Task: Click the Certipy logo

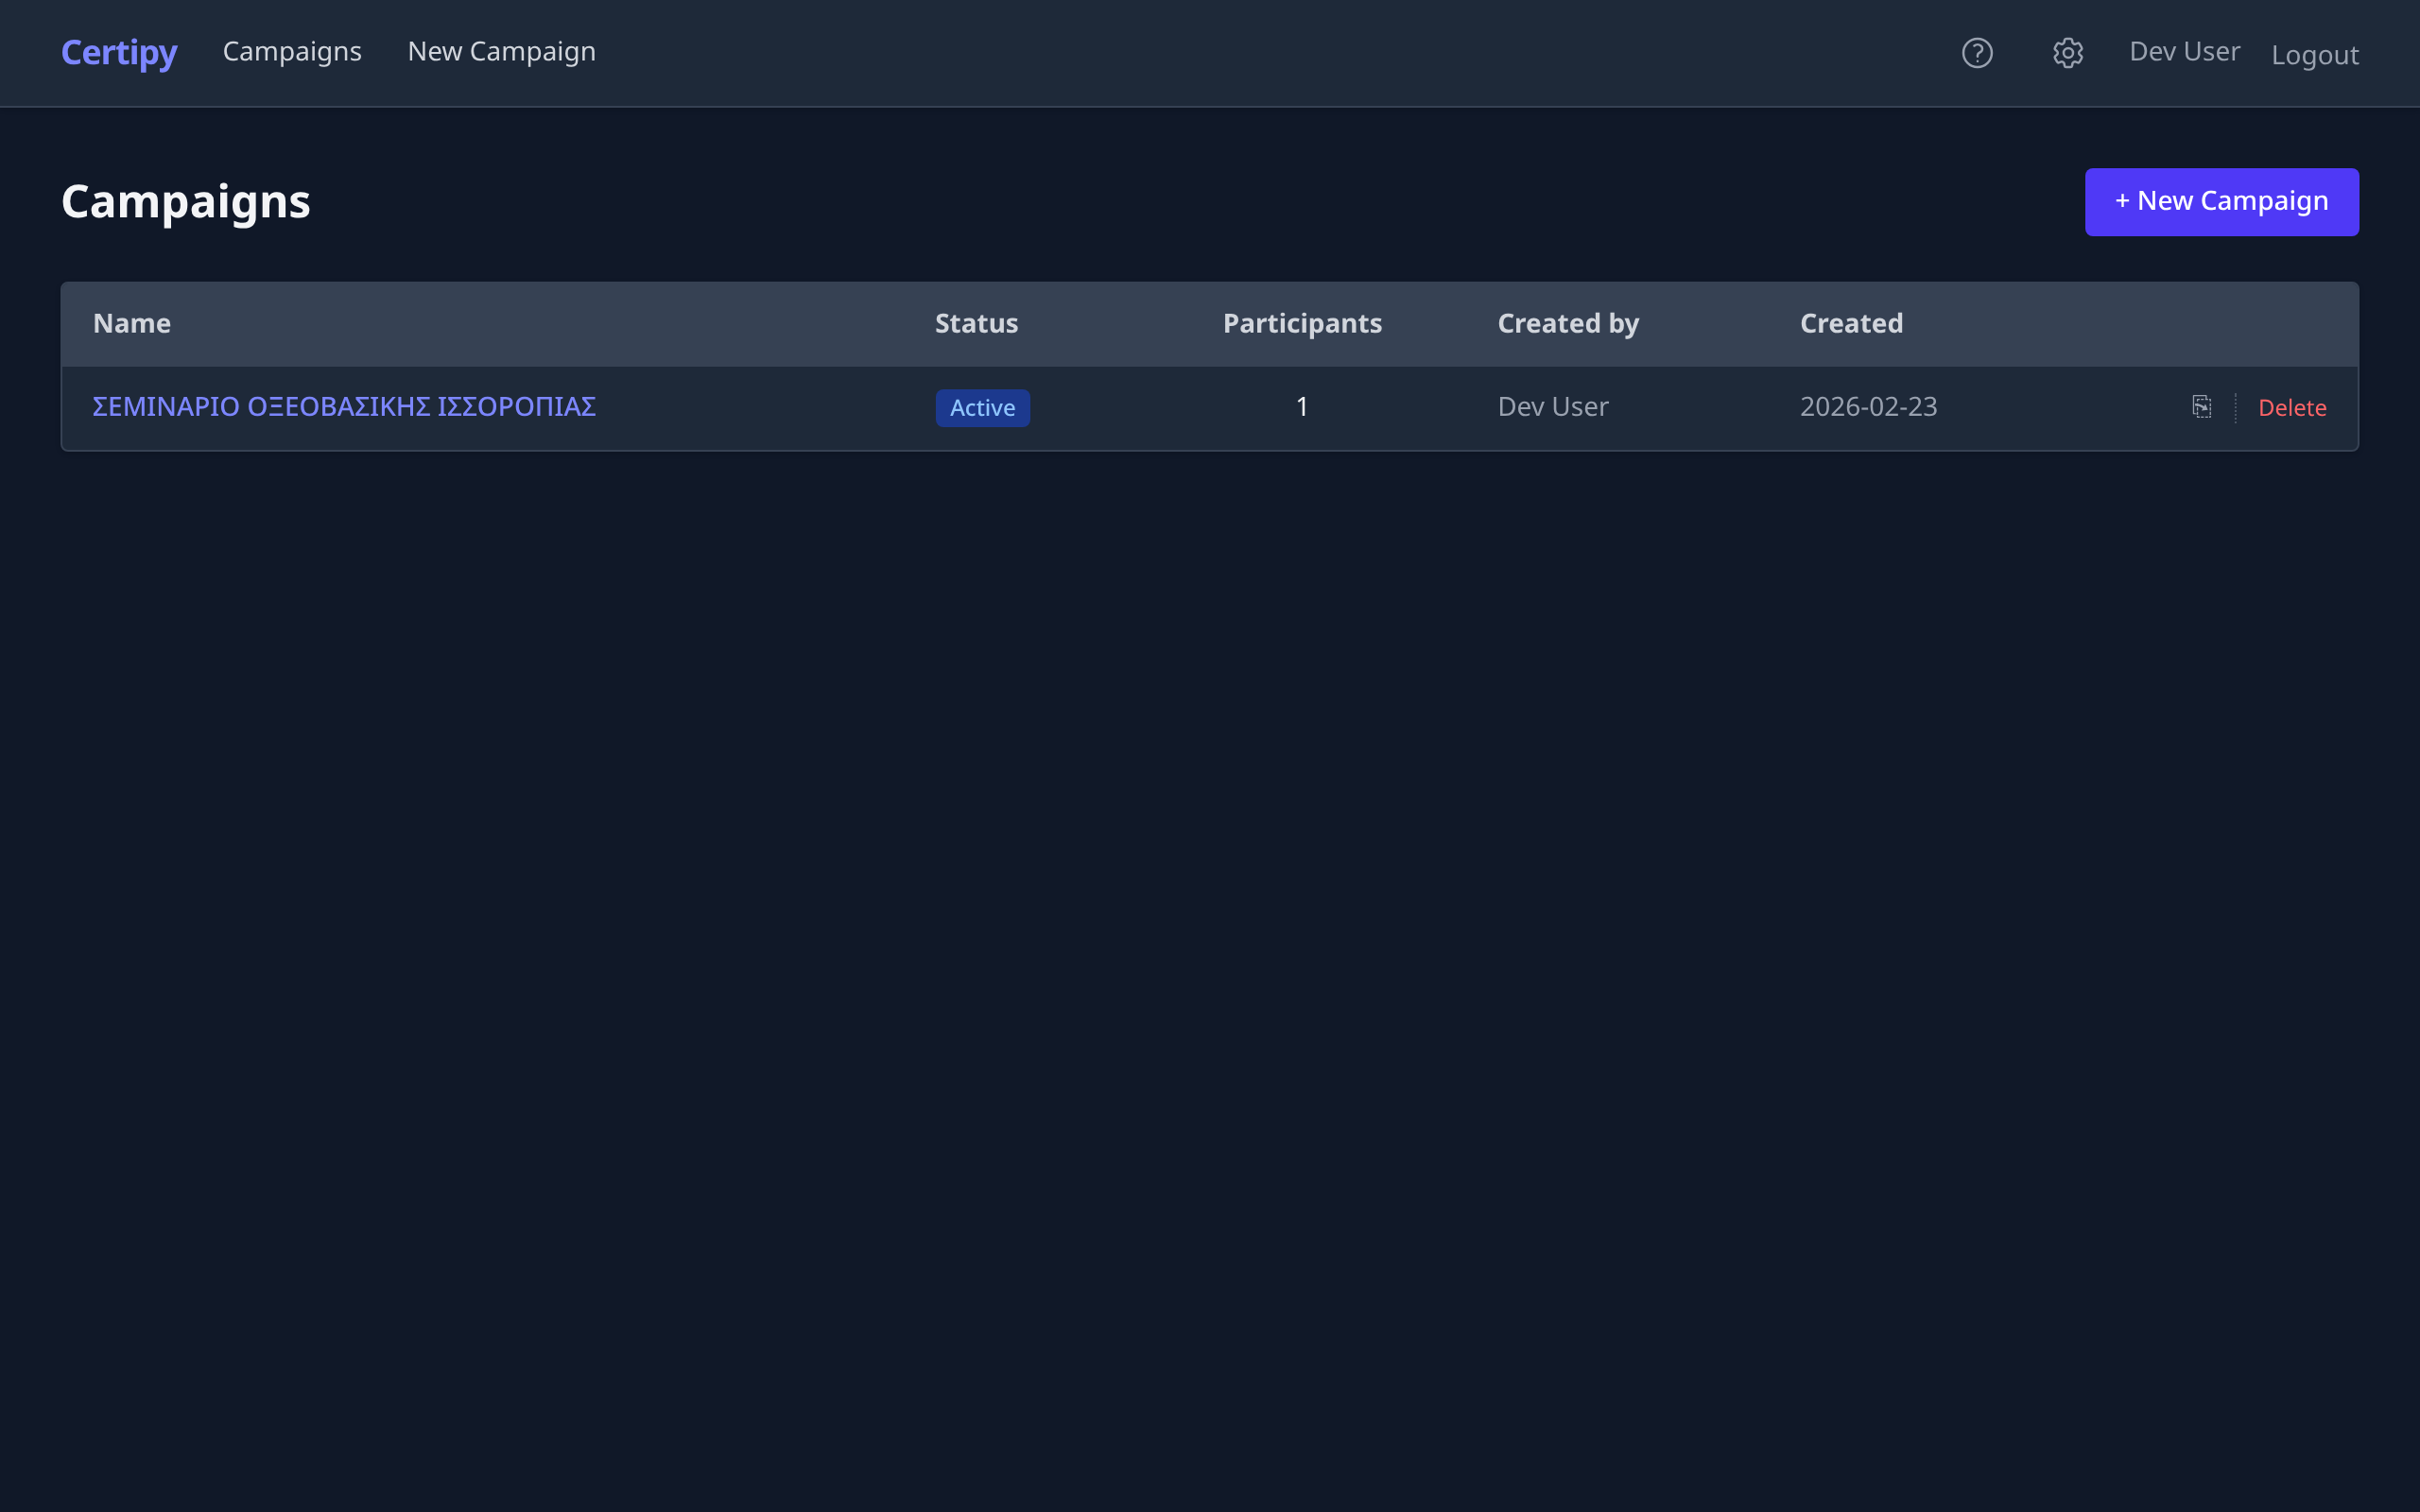Action: tap(119, 52)
